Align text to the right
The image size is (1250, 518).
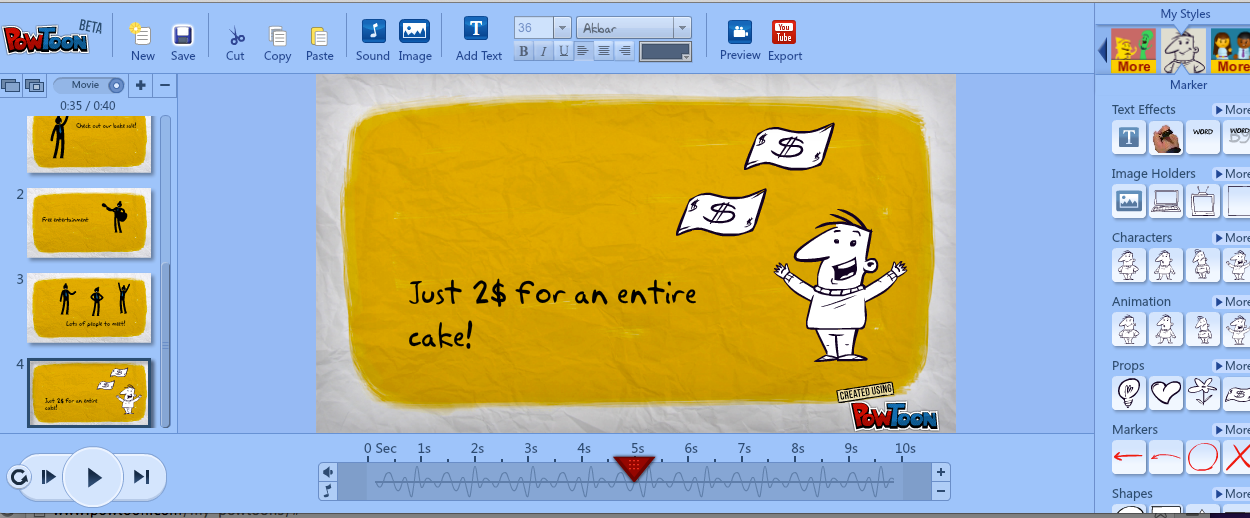(625, 51)
